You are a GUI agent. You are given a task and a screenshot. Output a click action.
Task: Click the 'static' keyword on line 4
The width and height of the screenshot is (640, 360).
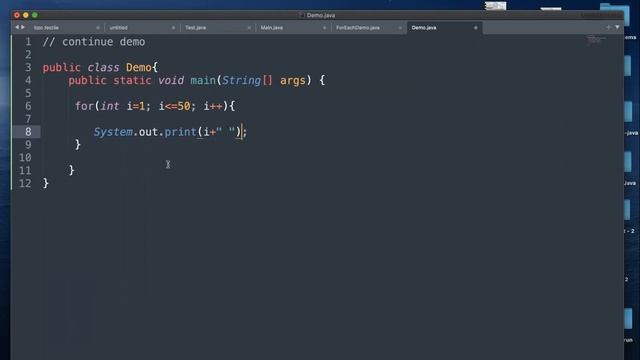[x=132, y=80]
